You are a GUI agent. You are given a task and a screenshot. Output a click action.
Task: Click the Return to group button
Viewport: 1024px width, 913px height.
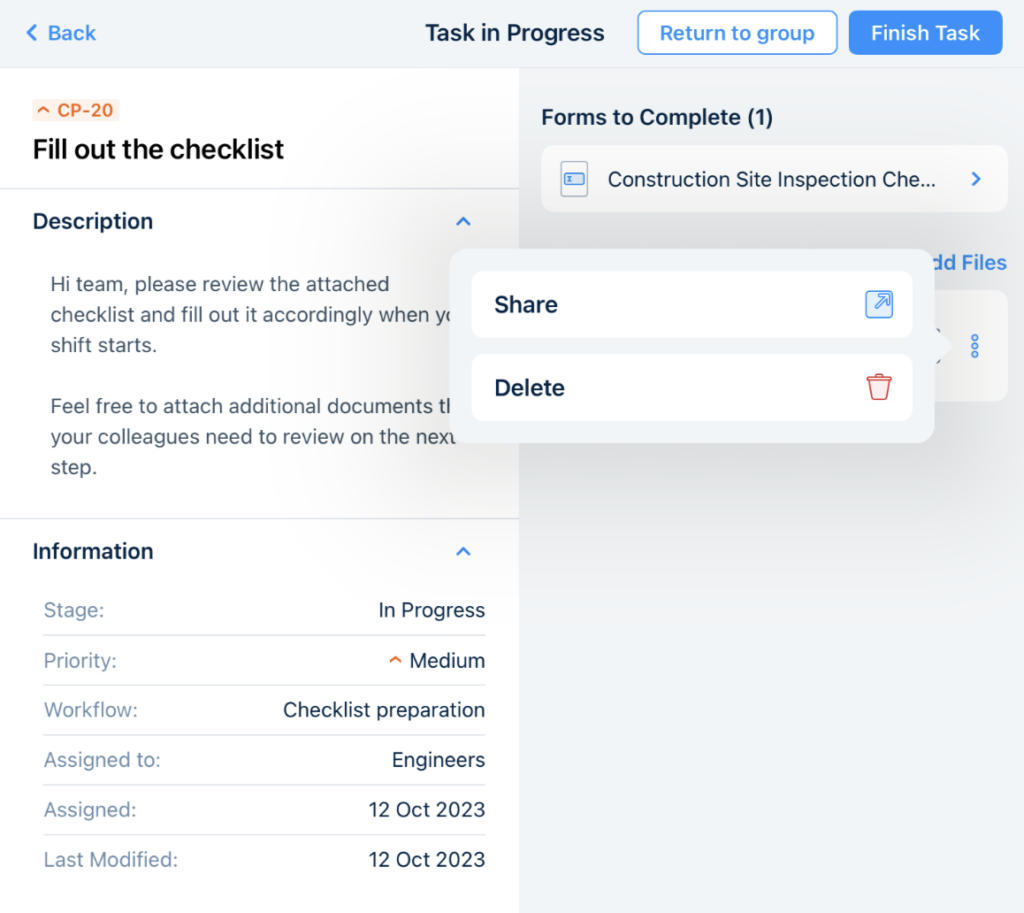[736, 33]
